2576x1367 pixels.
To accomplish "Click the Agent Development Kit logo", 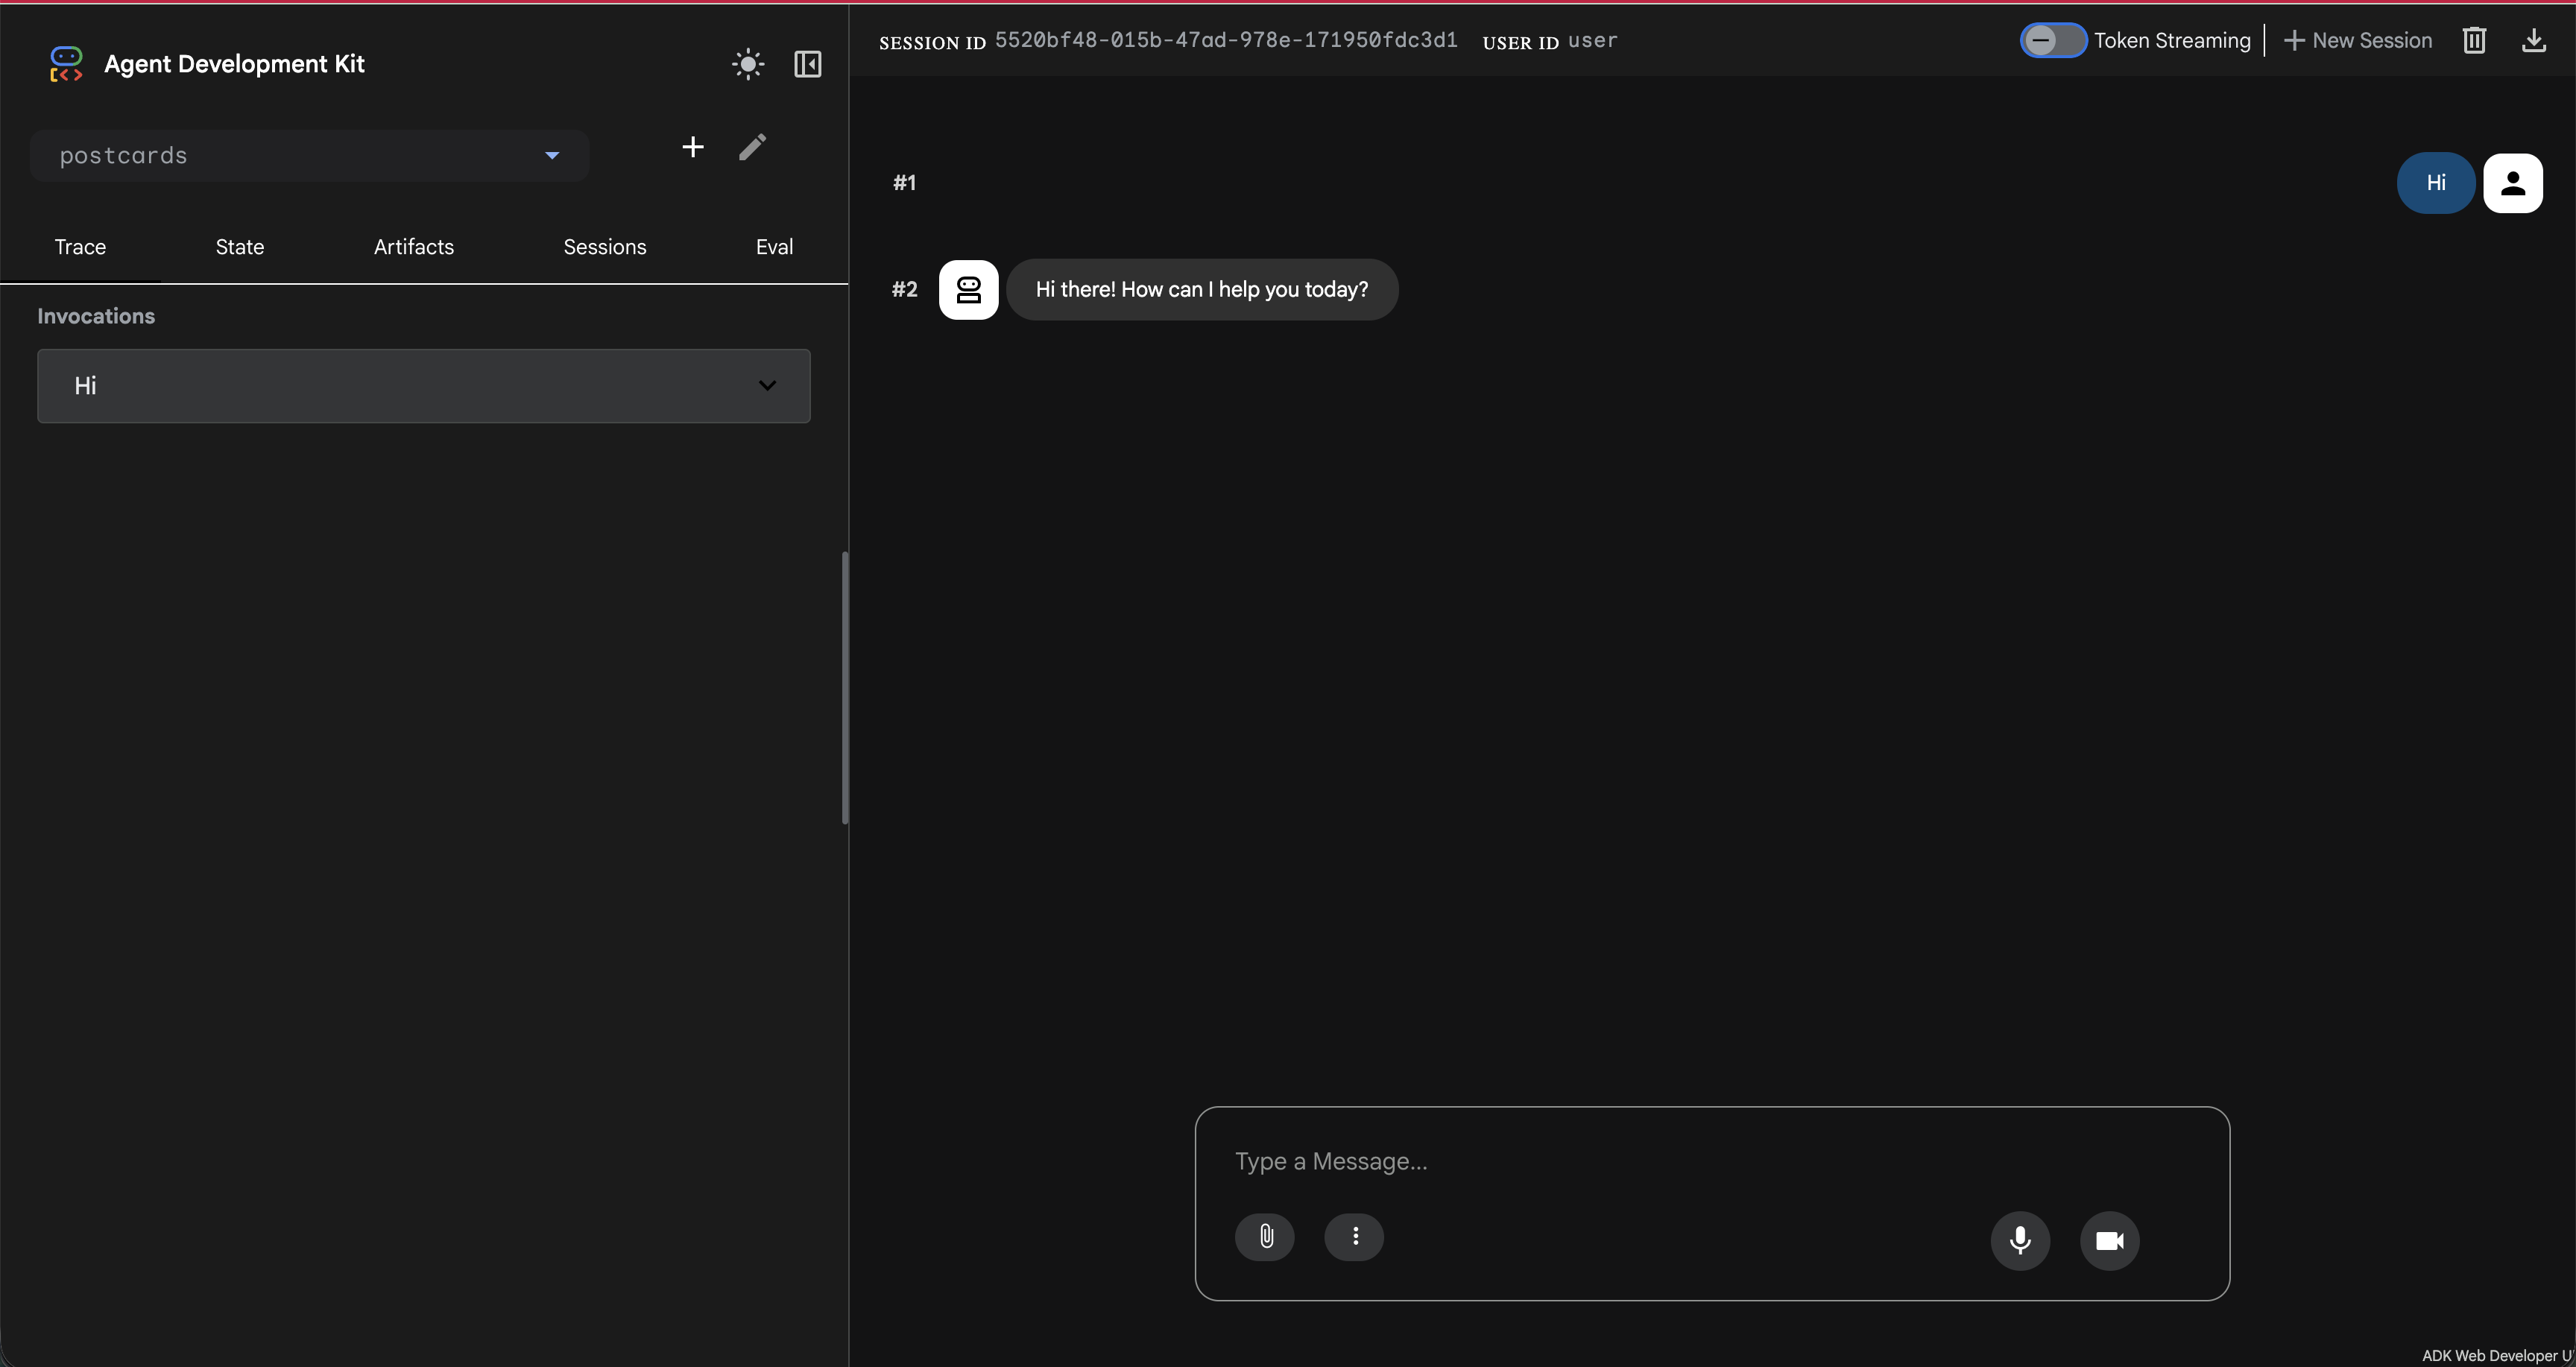I will coord(65,63).
